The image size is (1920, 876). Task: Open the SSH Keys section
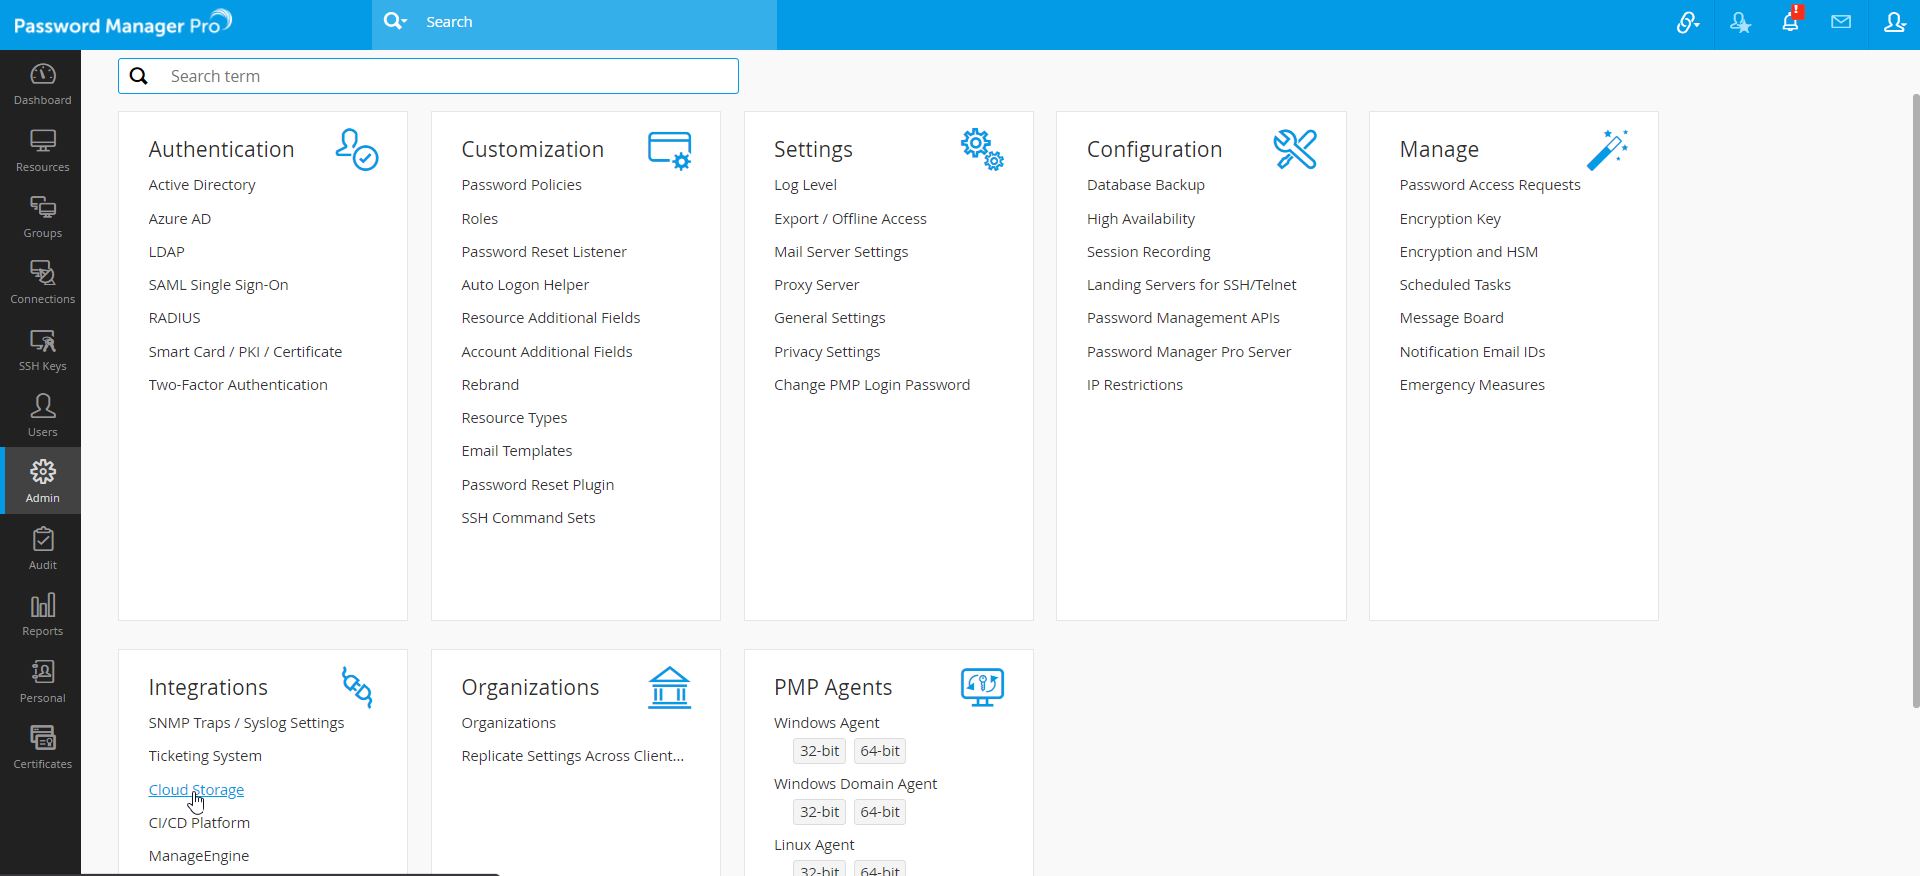[x=42, y=350]
